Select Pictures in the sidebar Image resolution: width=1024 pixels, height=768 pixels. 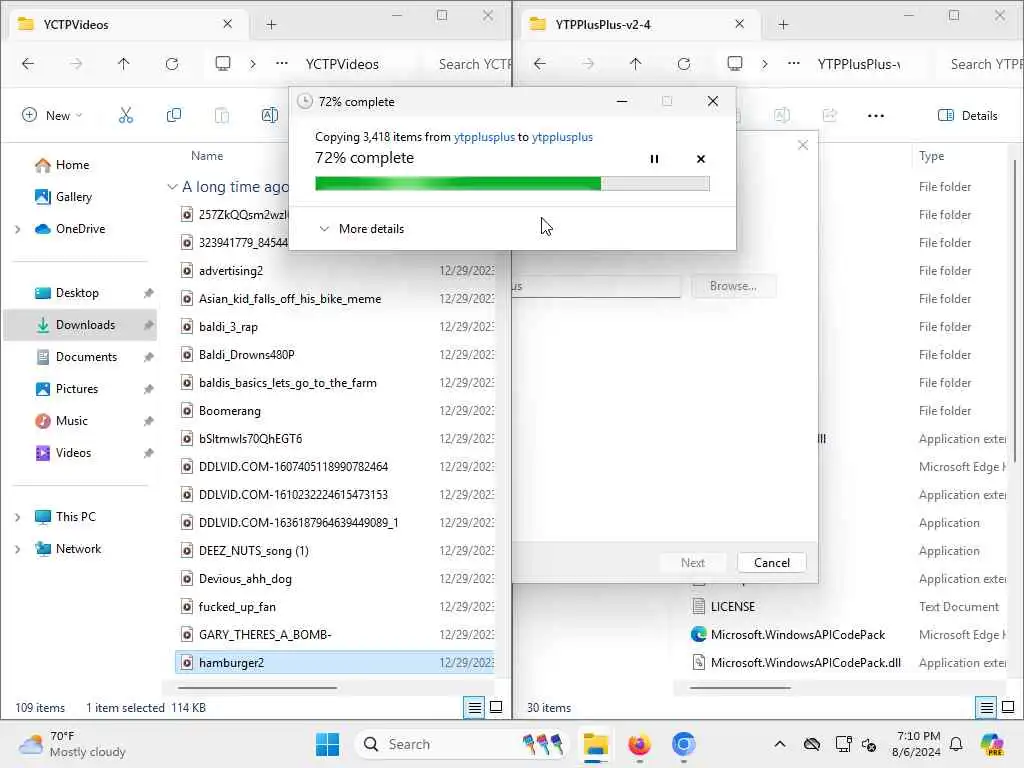76,389
